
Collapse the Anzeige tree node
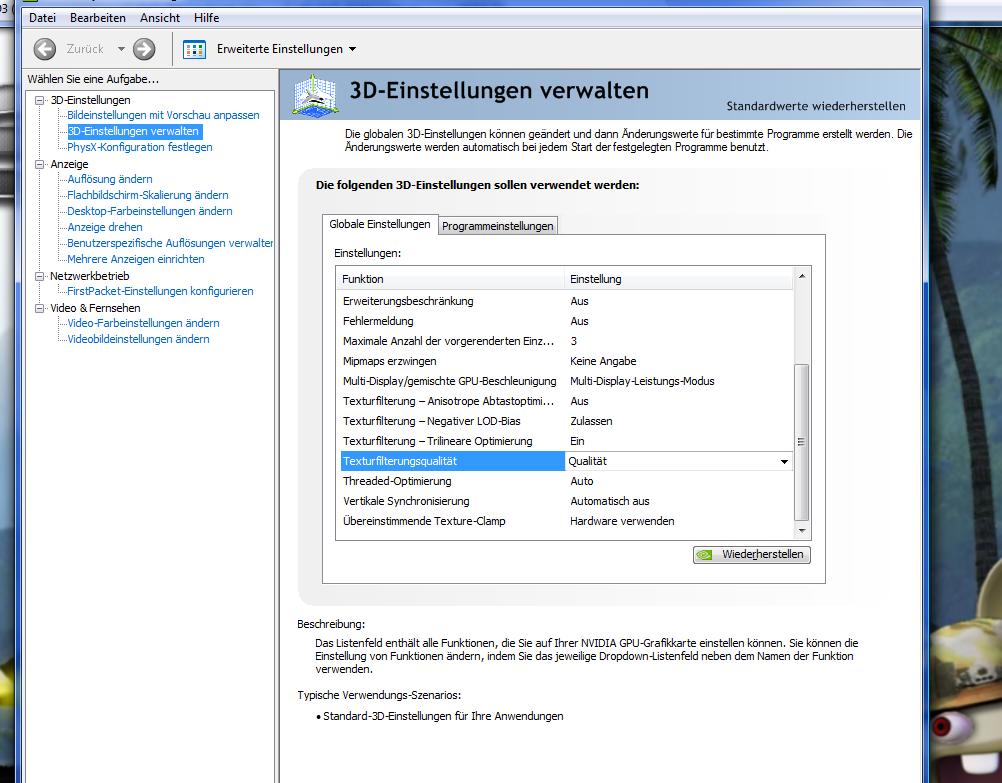tap(40, 164)
